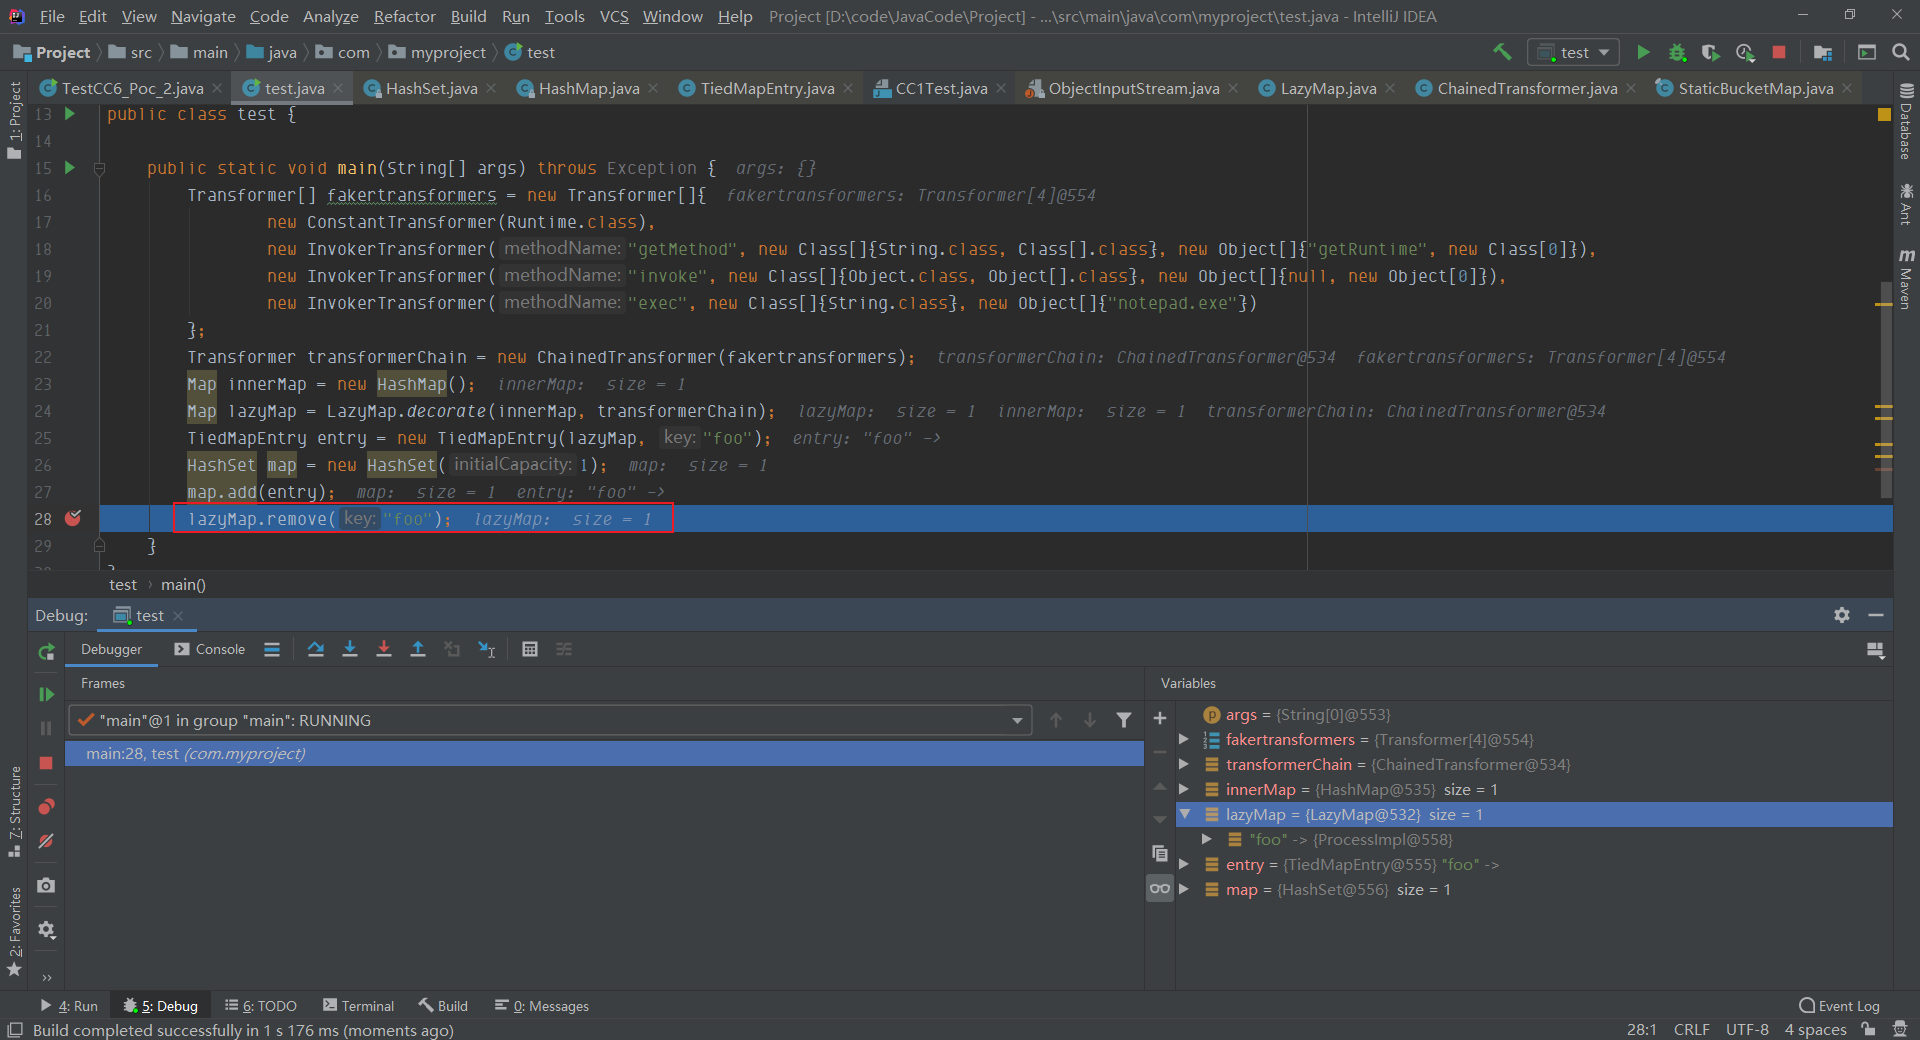Toggle the breakpoint on line 28
This screenshot has height=1040, width=1920.
point(73,518)
